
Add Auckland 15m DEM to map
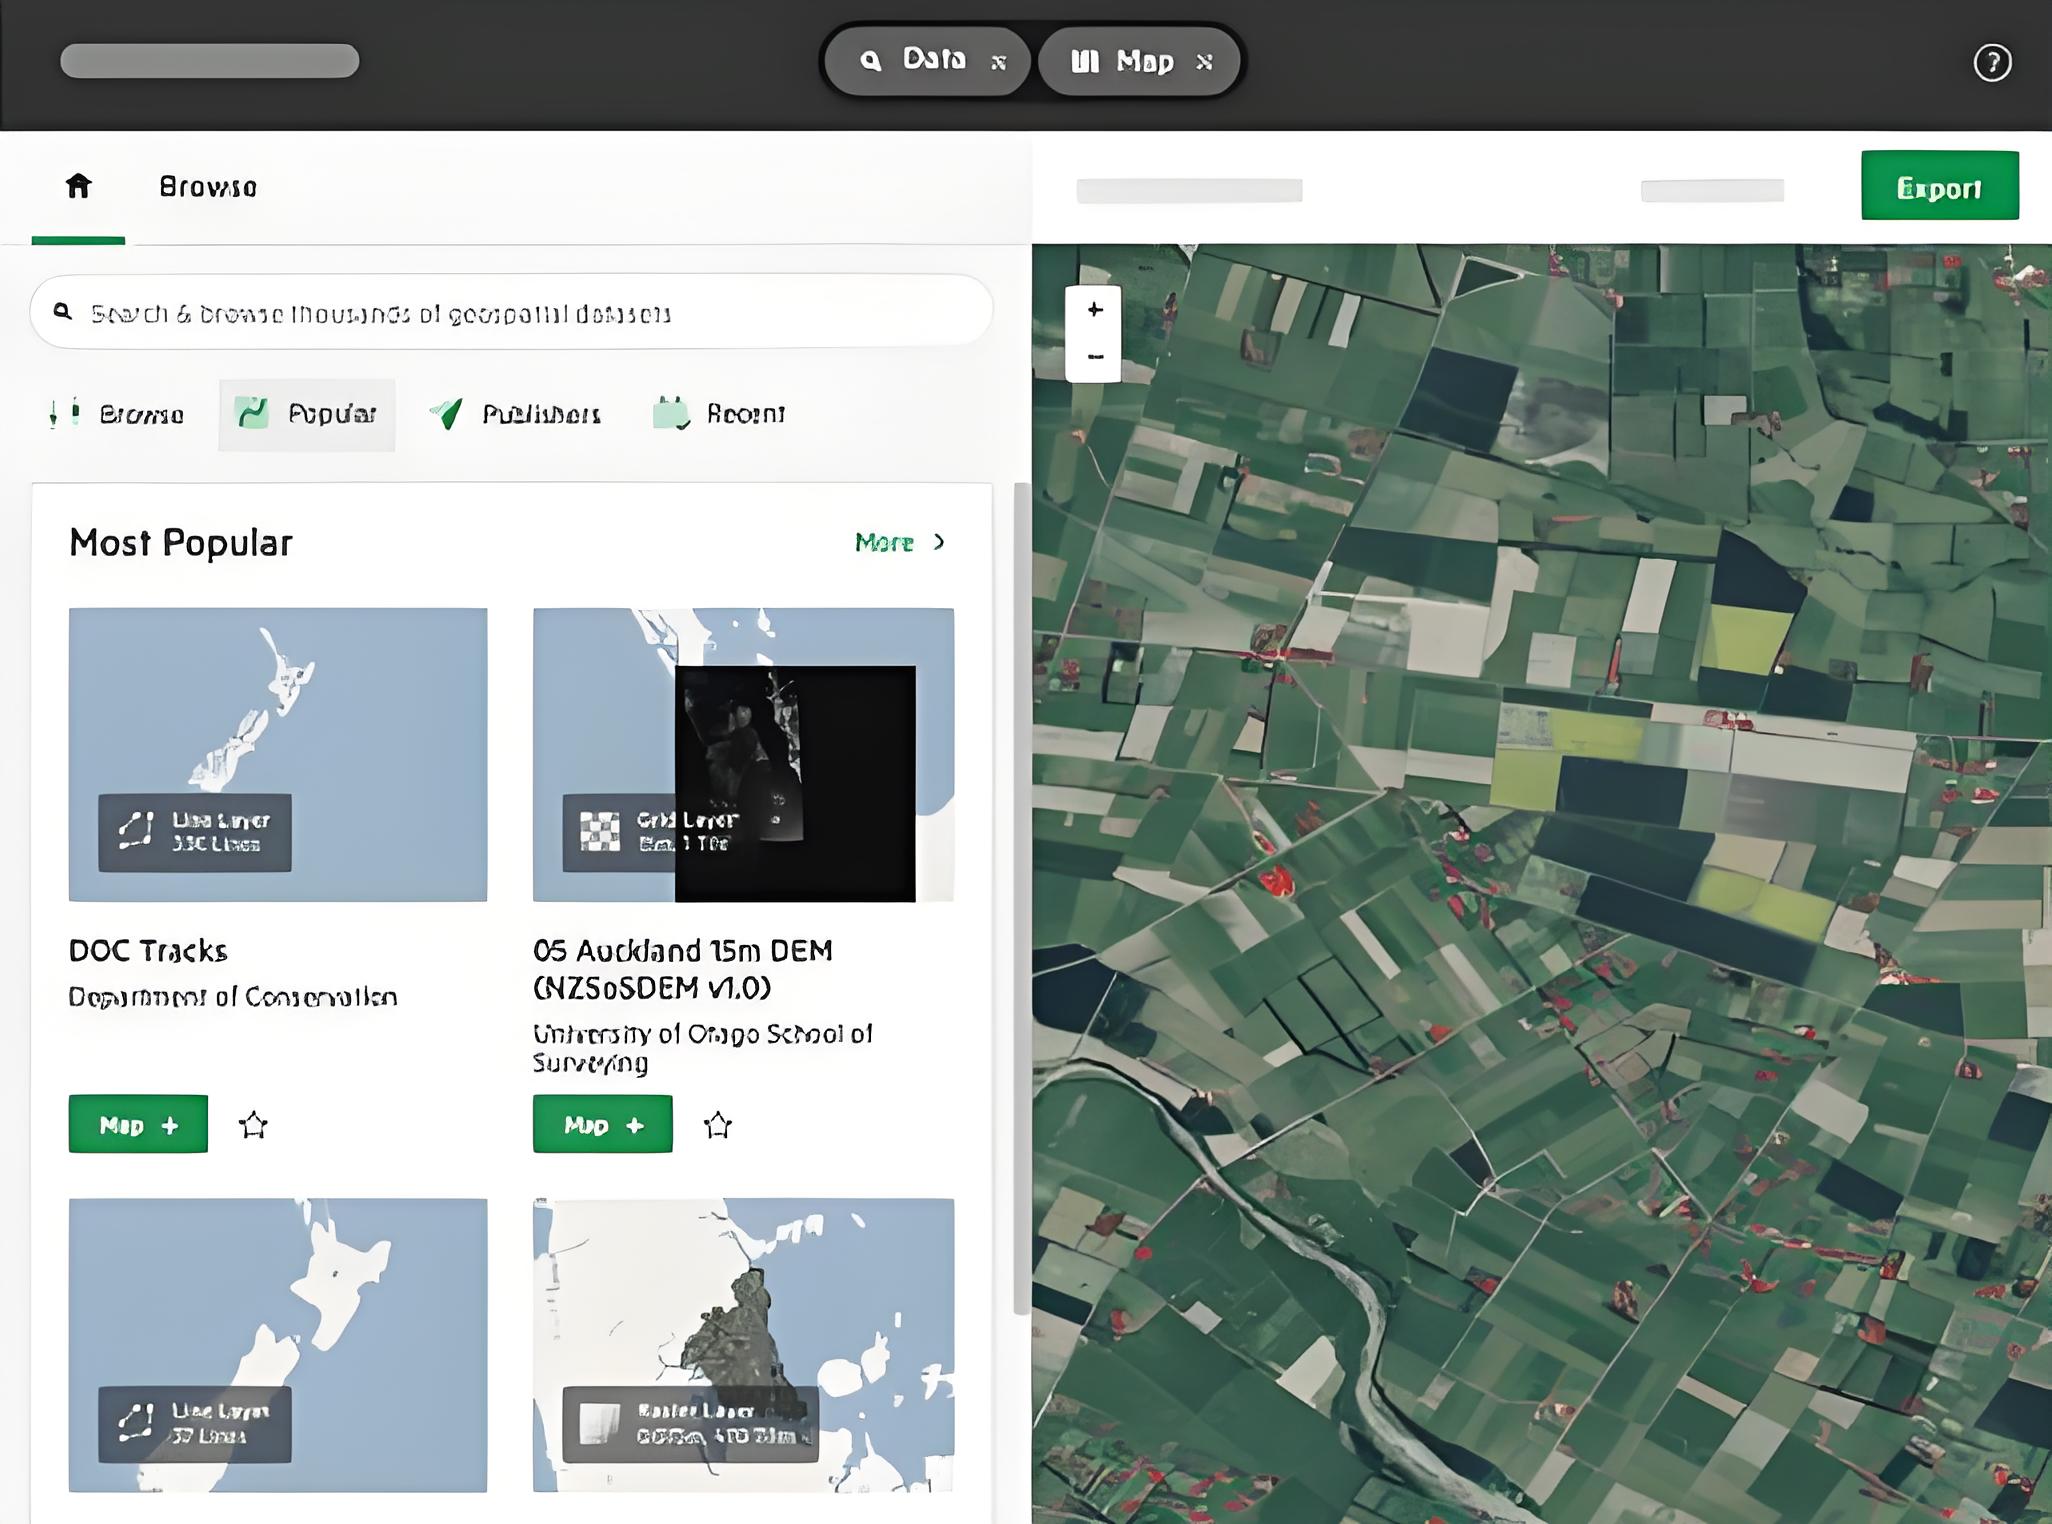(x=602, y=1124)
